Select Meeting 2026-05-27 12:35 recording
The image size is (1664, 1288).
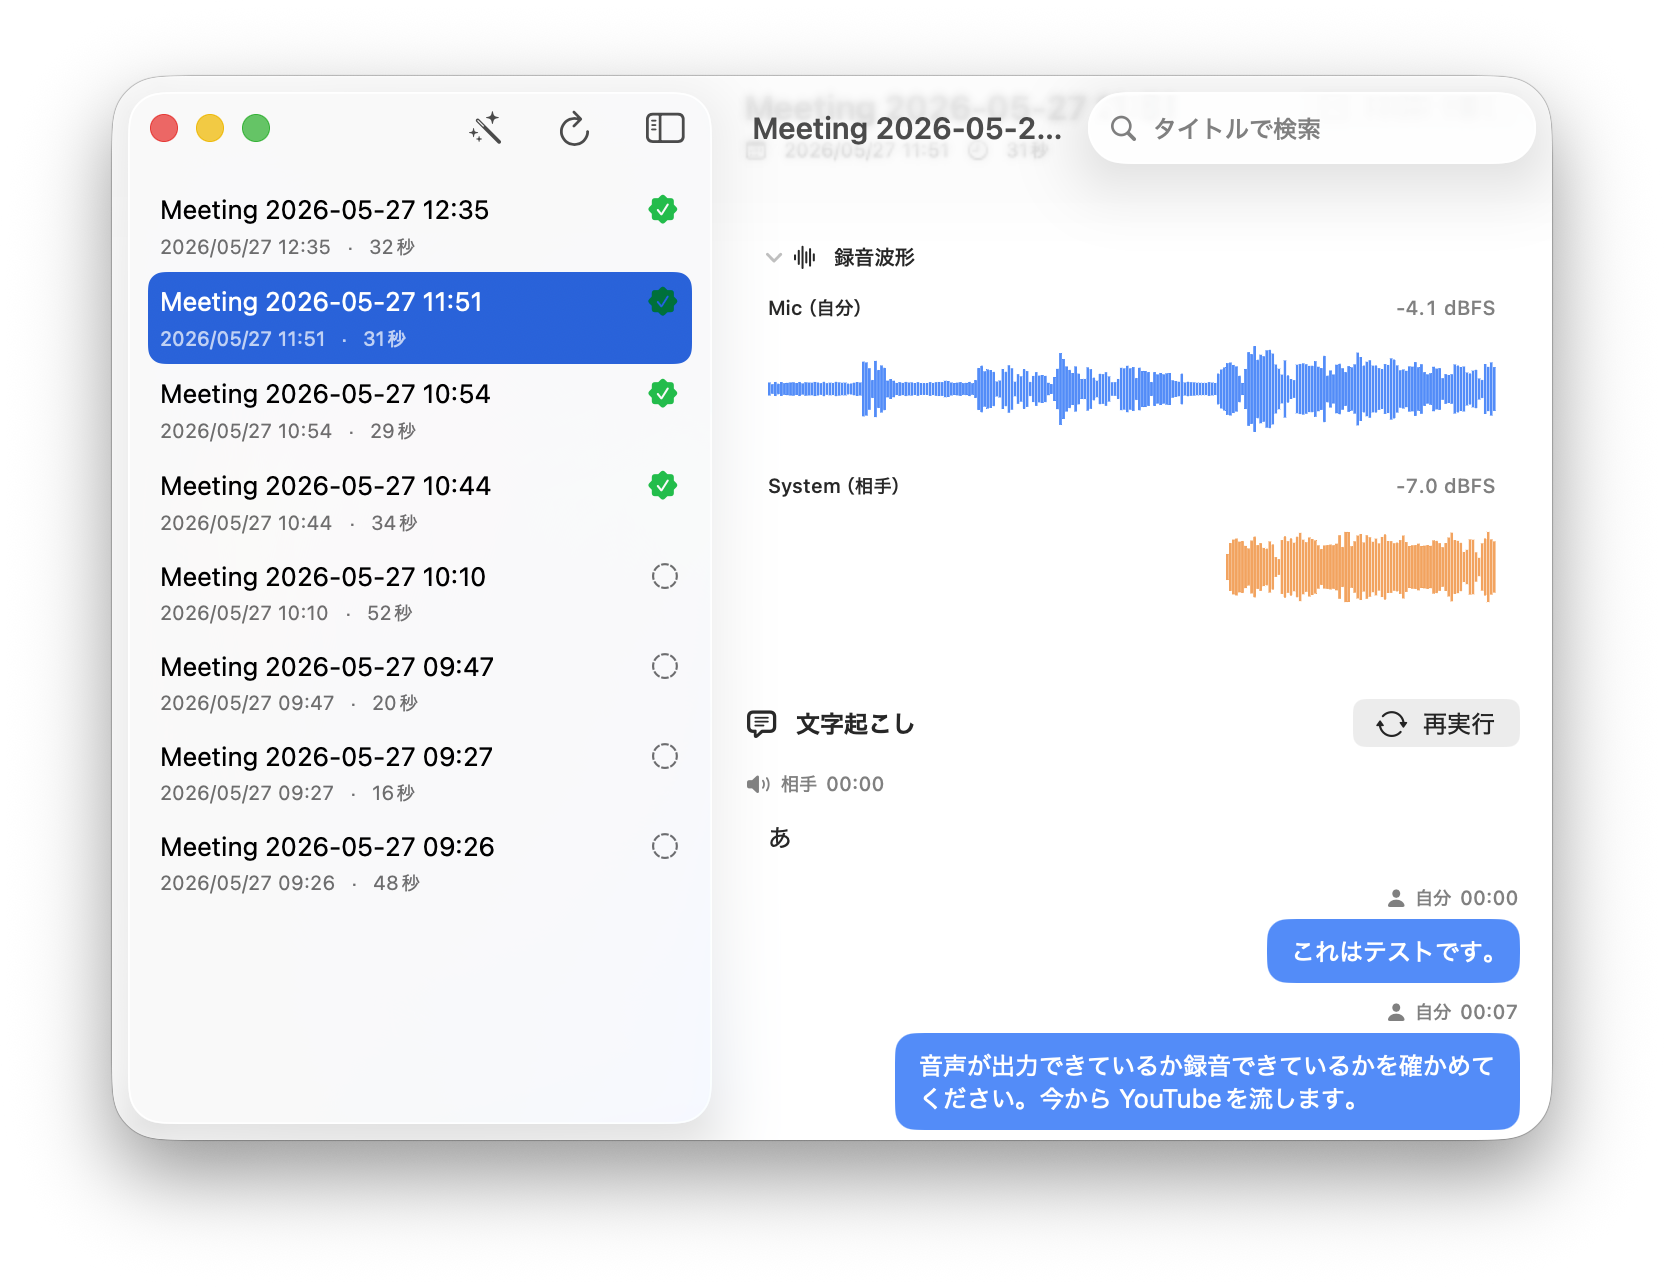[x=420, y=226]
